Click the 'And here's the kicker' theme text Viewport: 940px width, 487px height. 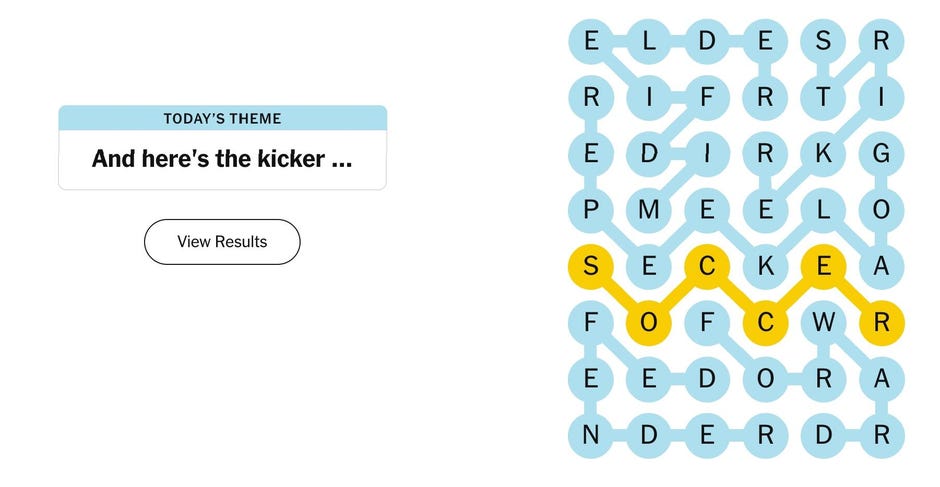(222, 159)
